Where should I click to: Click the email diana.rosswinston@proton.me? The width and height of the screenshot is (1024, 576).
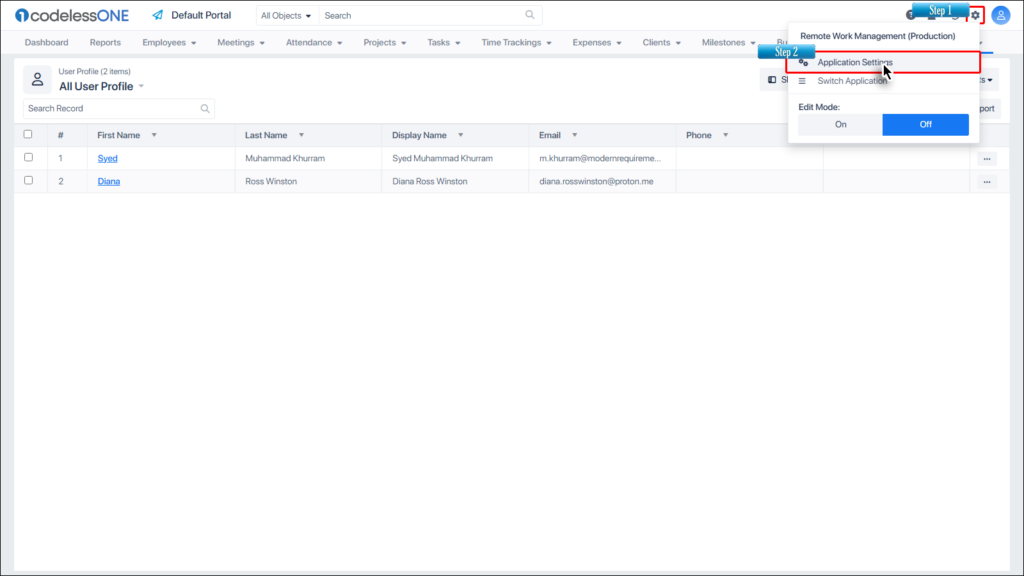pos(596,182)
